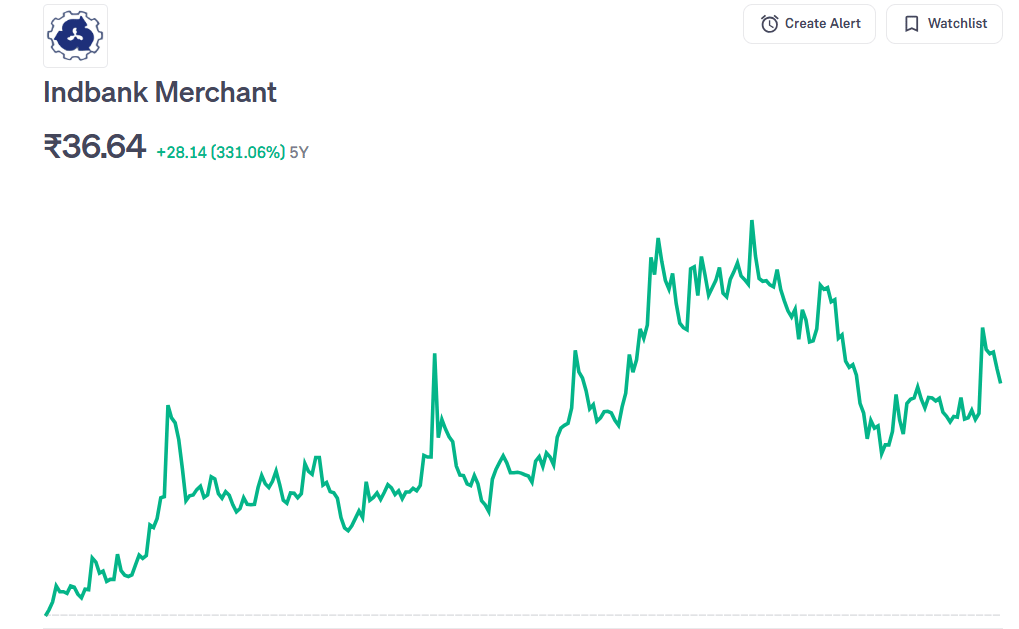Click the Indbank Merchant company logo
Screen dimensions: 1019x629
[76, 36]
